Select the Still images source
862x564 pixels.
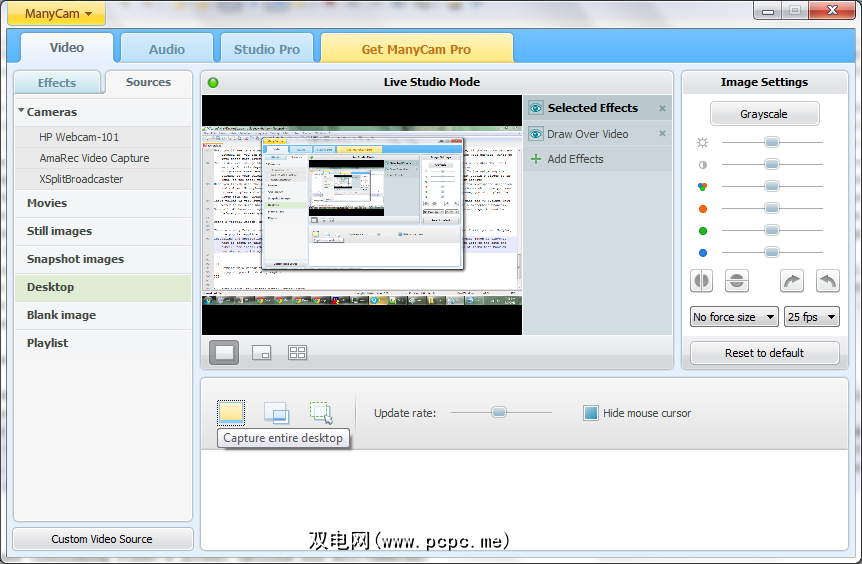click(103, 231)
